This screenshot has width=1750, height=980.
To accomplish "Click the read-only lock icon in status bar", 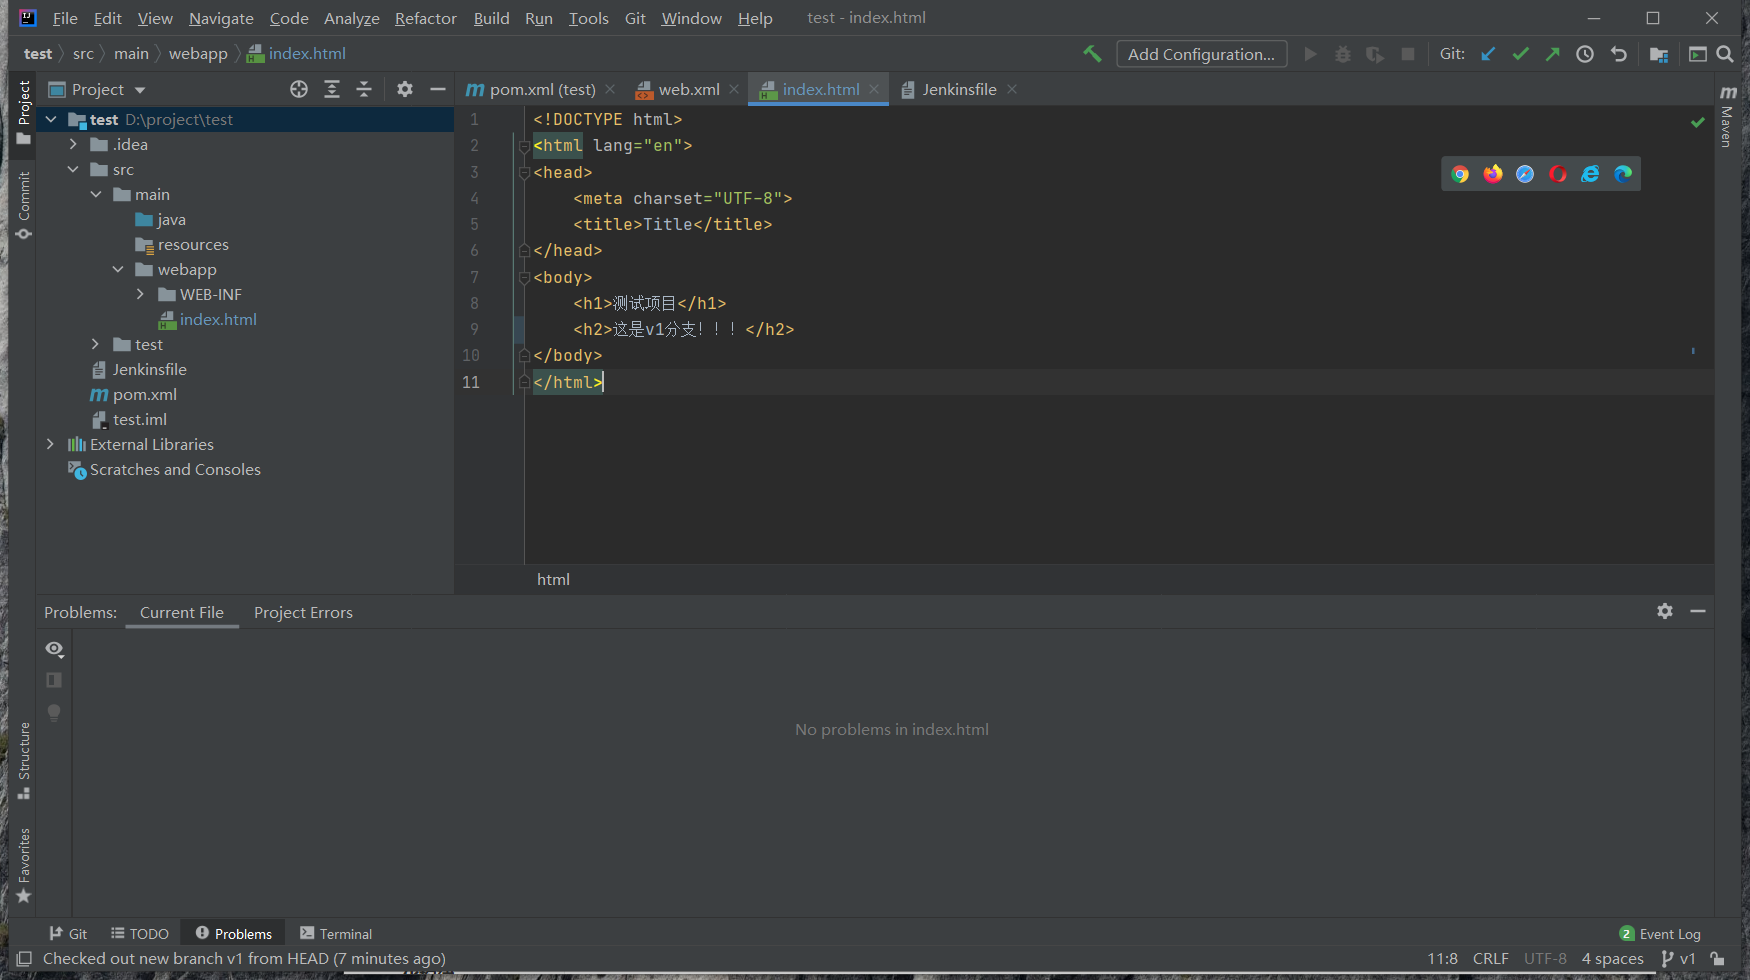I will (1717, 958).
